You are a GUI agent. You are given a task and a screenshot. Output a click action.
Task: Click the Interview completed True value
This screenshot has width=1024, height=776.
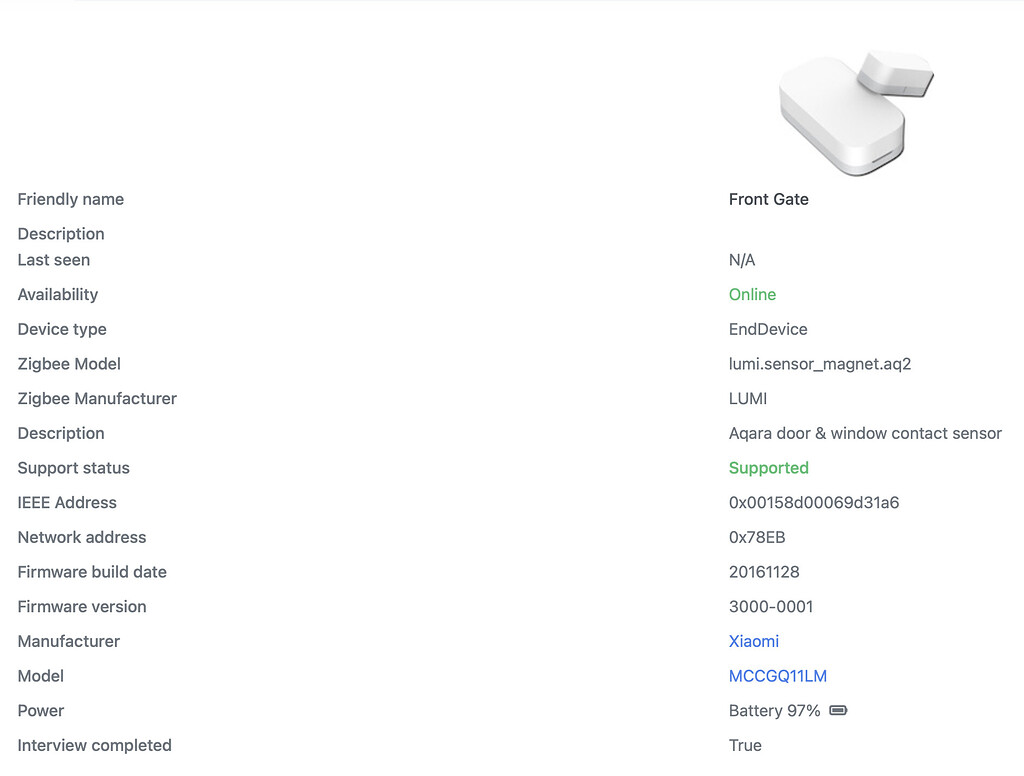click(x=744, y=745)
